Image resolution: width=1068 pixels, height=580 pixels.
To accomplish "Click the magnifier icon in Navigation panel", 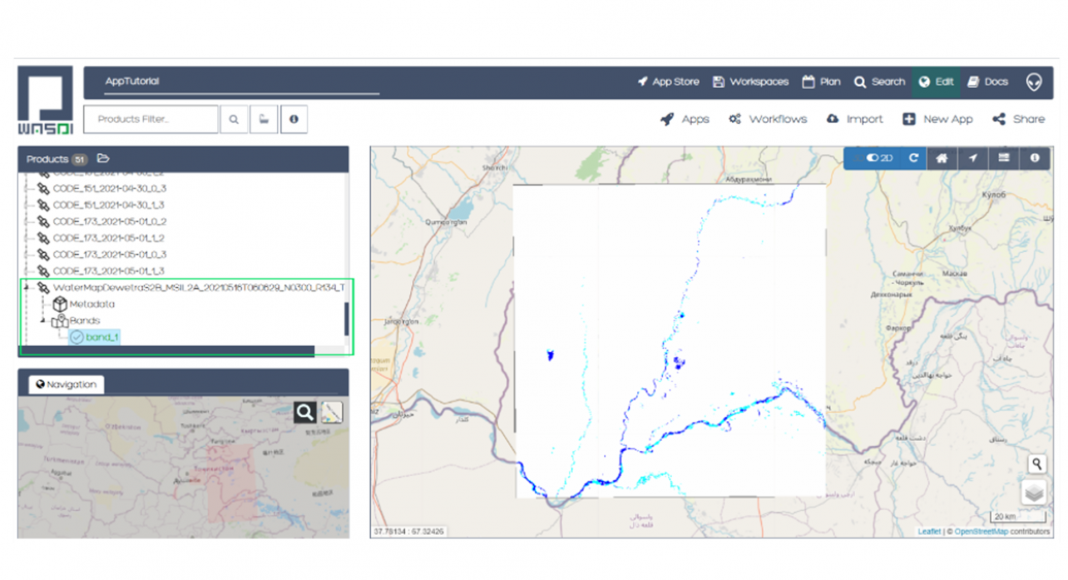I will click(305, 412).
